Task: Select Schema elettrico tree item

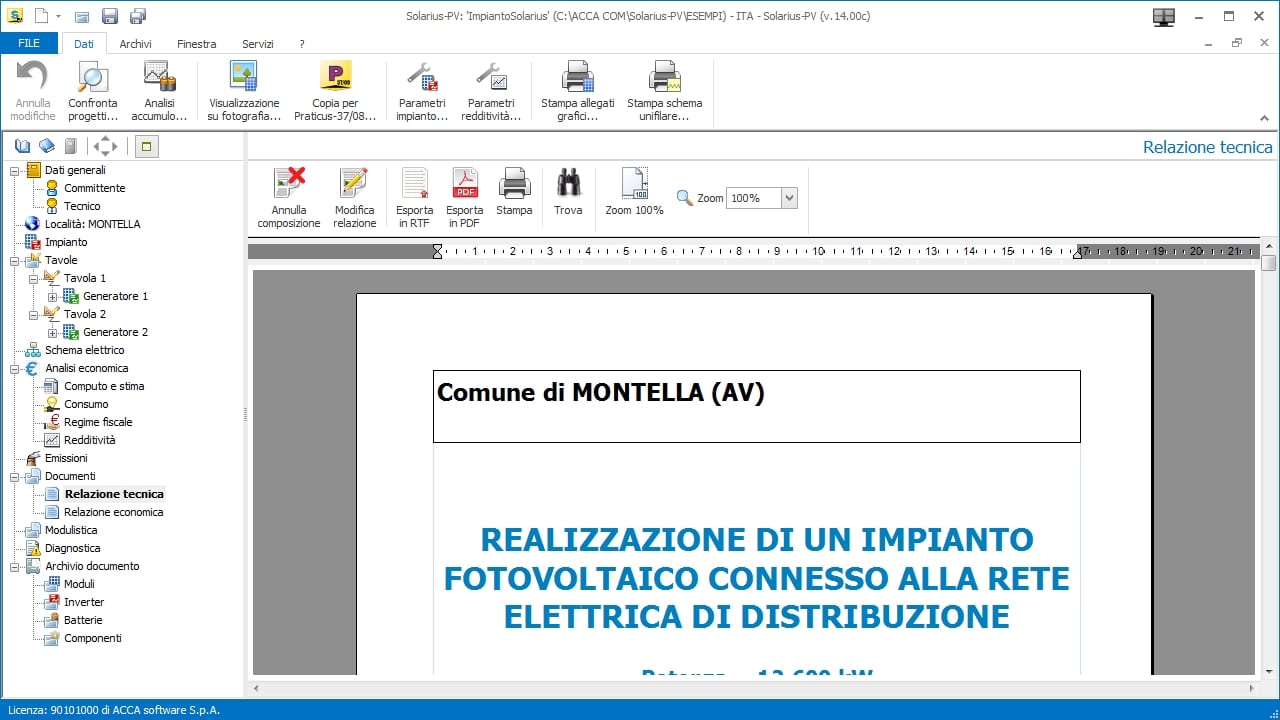Action: pos(84,350)
